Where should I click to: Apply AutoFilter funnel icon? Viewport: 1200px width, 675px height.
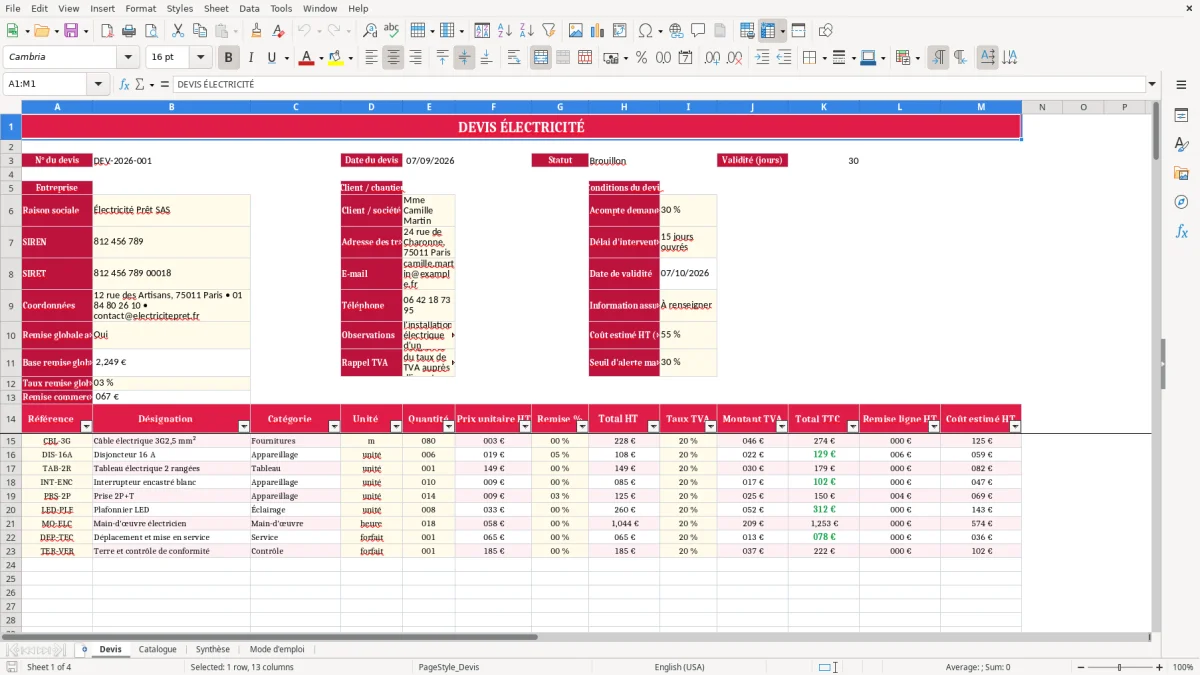pyautogui.click(x=549, y=31)
